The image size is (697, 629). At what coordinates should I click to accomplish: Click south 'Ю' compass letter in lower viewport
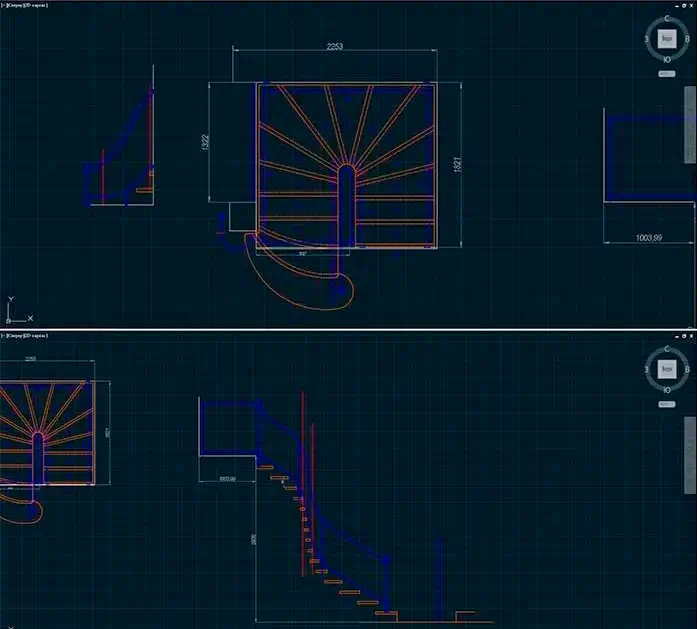666,391
